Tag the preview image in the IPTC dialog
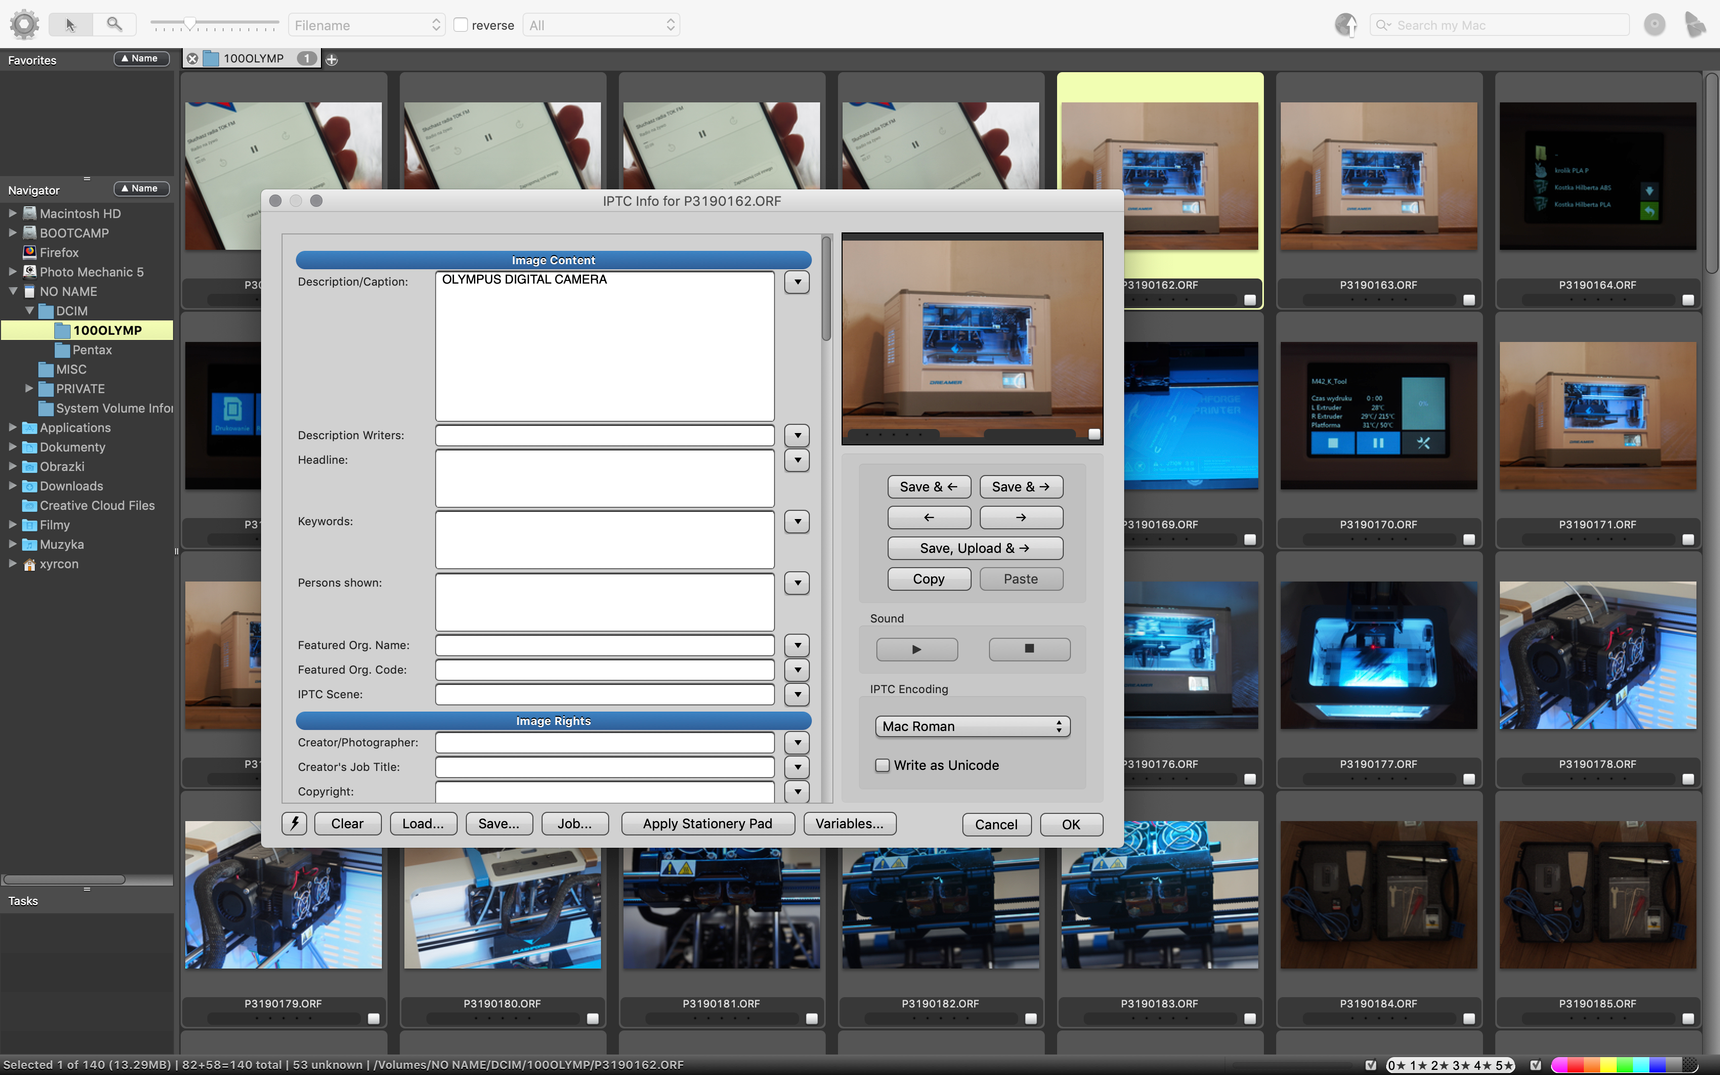The image size is (1720, 1075). [1094, 434]
